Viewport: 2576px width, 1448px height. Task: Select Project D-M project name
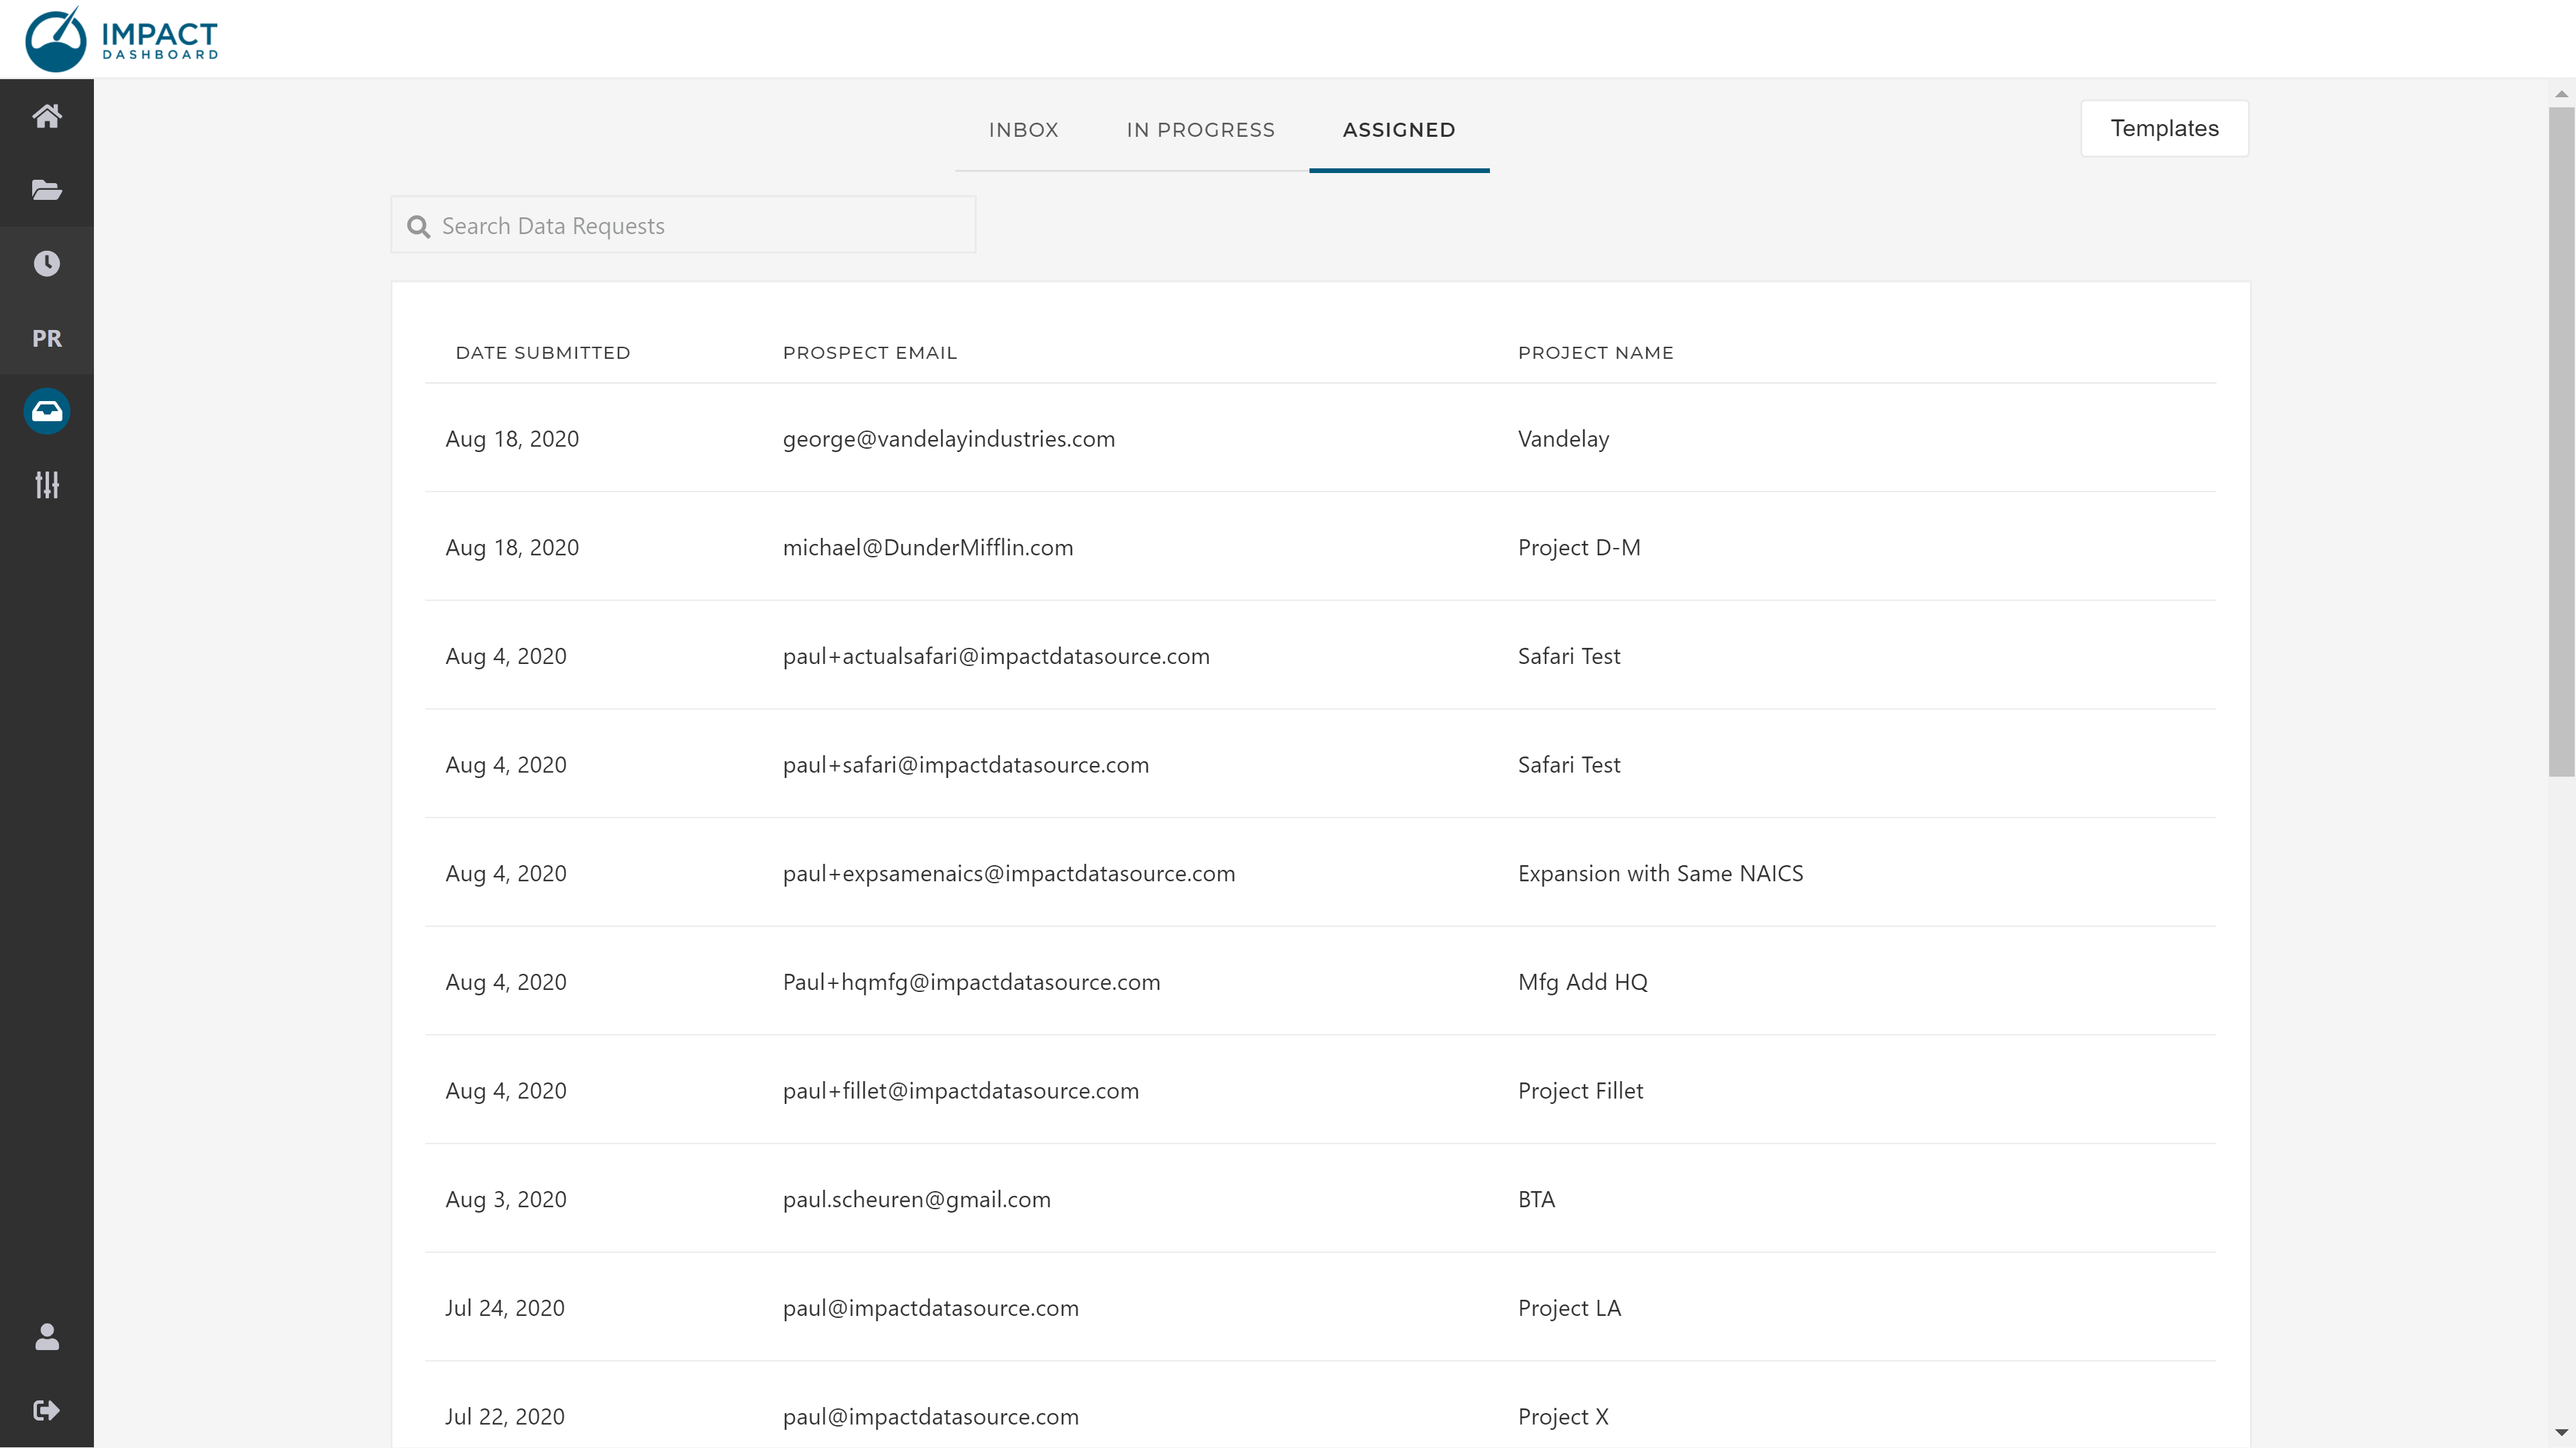1579,548
